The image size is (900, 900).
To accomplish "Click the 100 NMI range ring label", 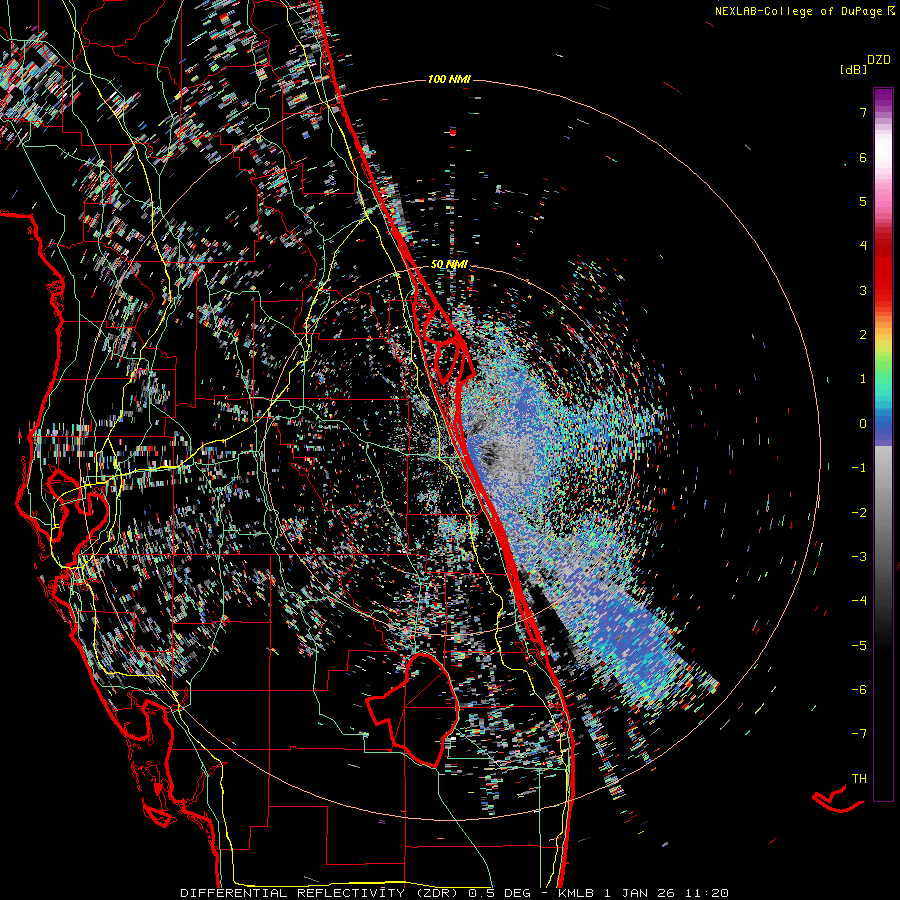I will [449, 79].
